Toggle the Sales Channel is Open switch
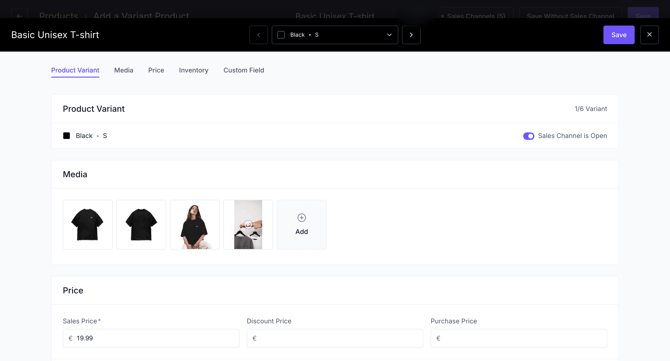This screenshot has height=361, width=670. click(529, 136)
